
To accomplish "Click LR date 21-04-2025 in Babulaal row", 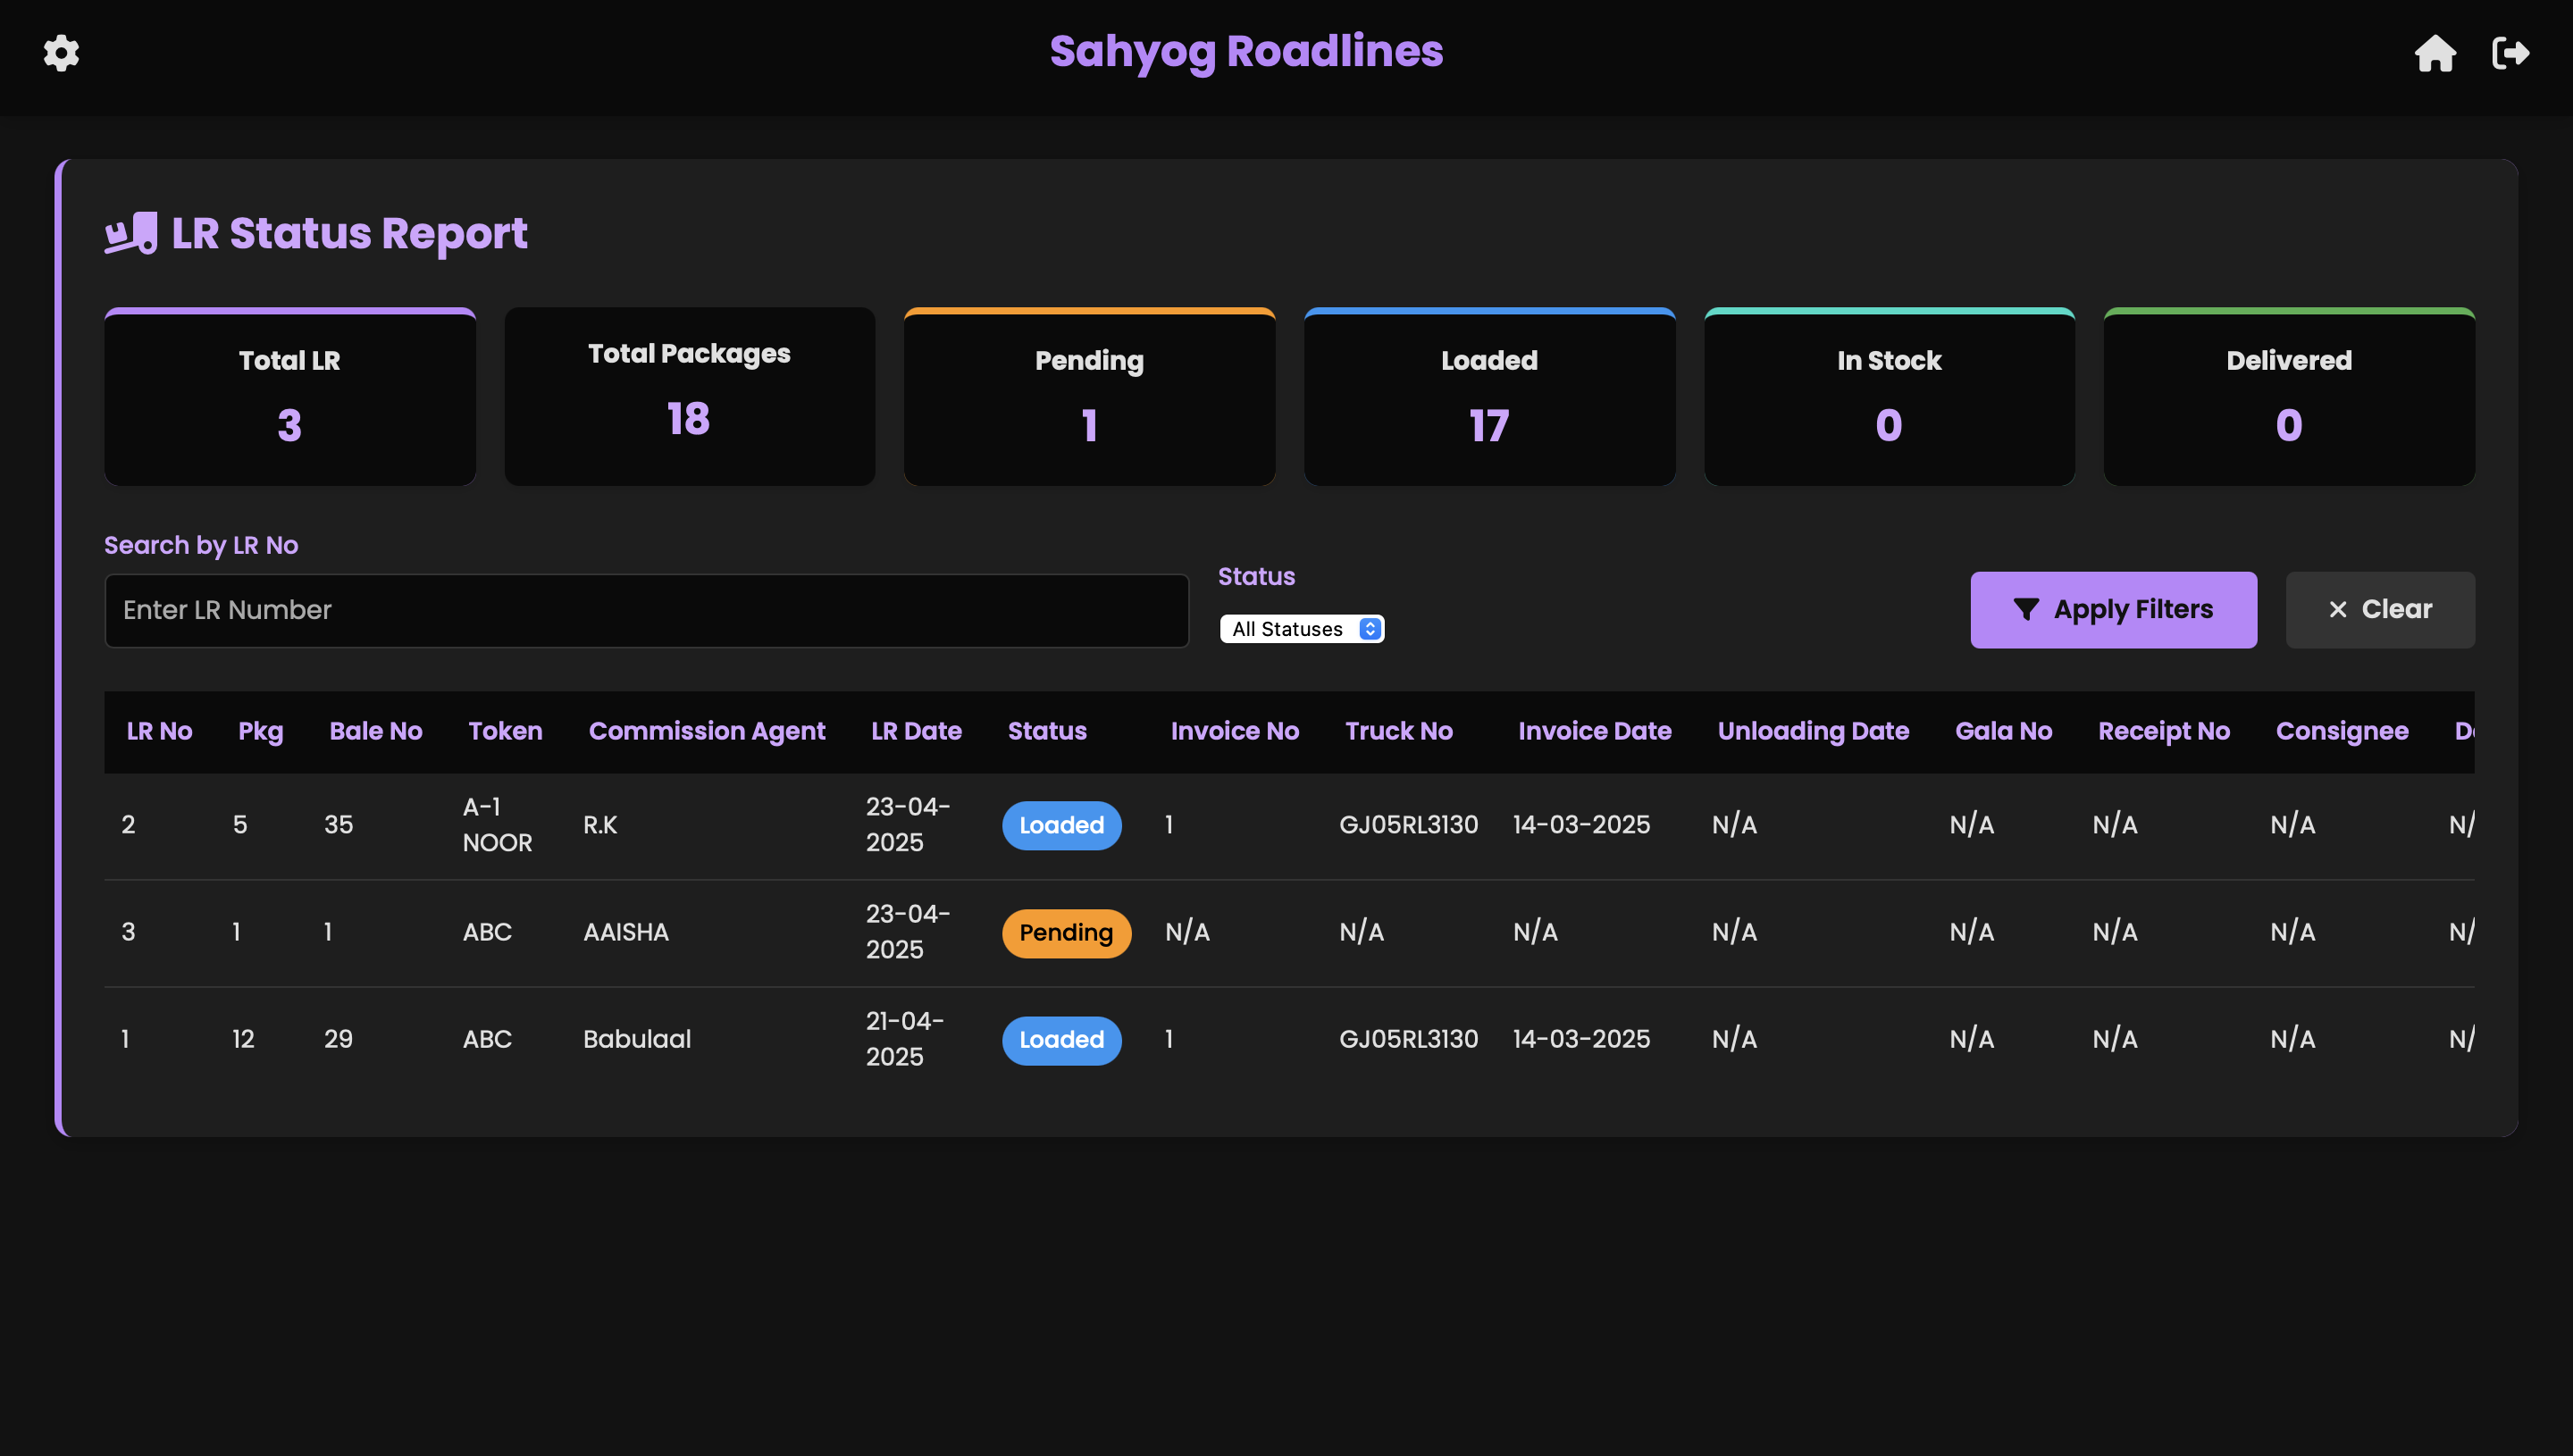I will (905, 1039).
